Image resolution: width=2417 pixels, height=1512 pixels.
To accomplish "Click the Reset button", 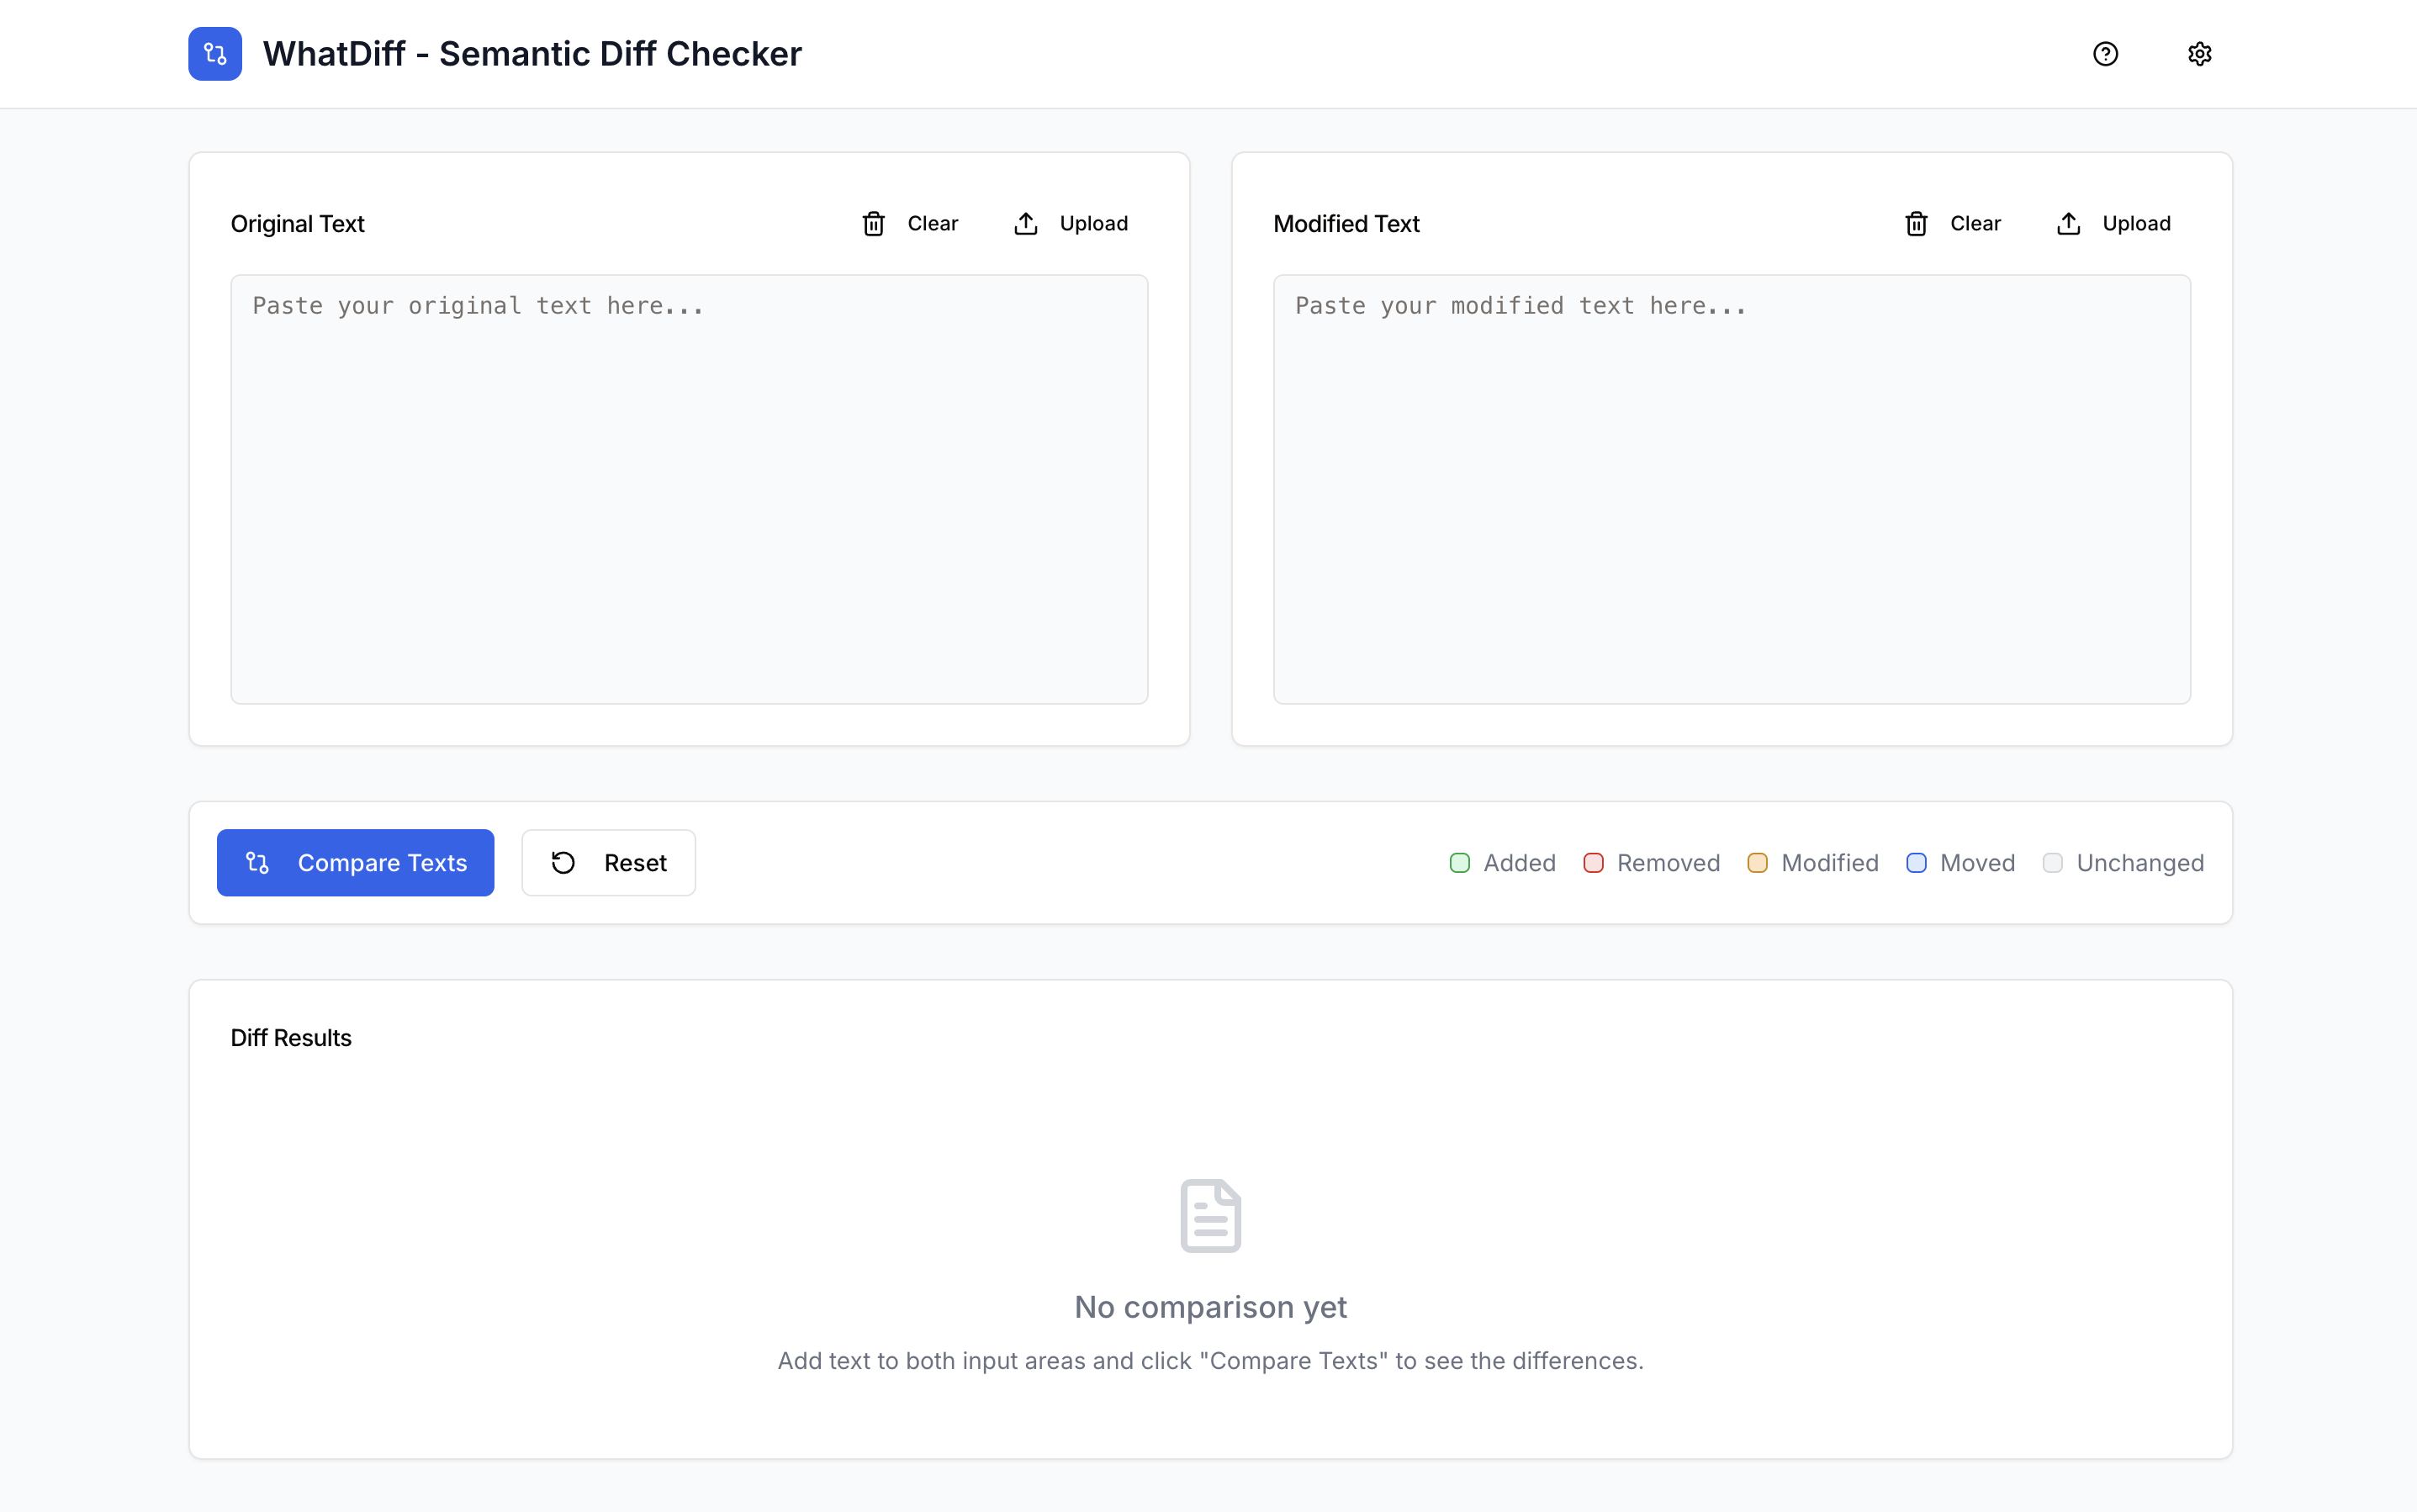I will click(608, 863).
